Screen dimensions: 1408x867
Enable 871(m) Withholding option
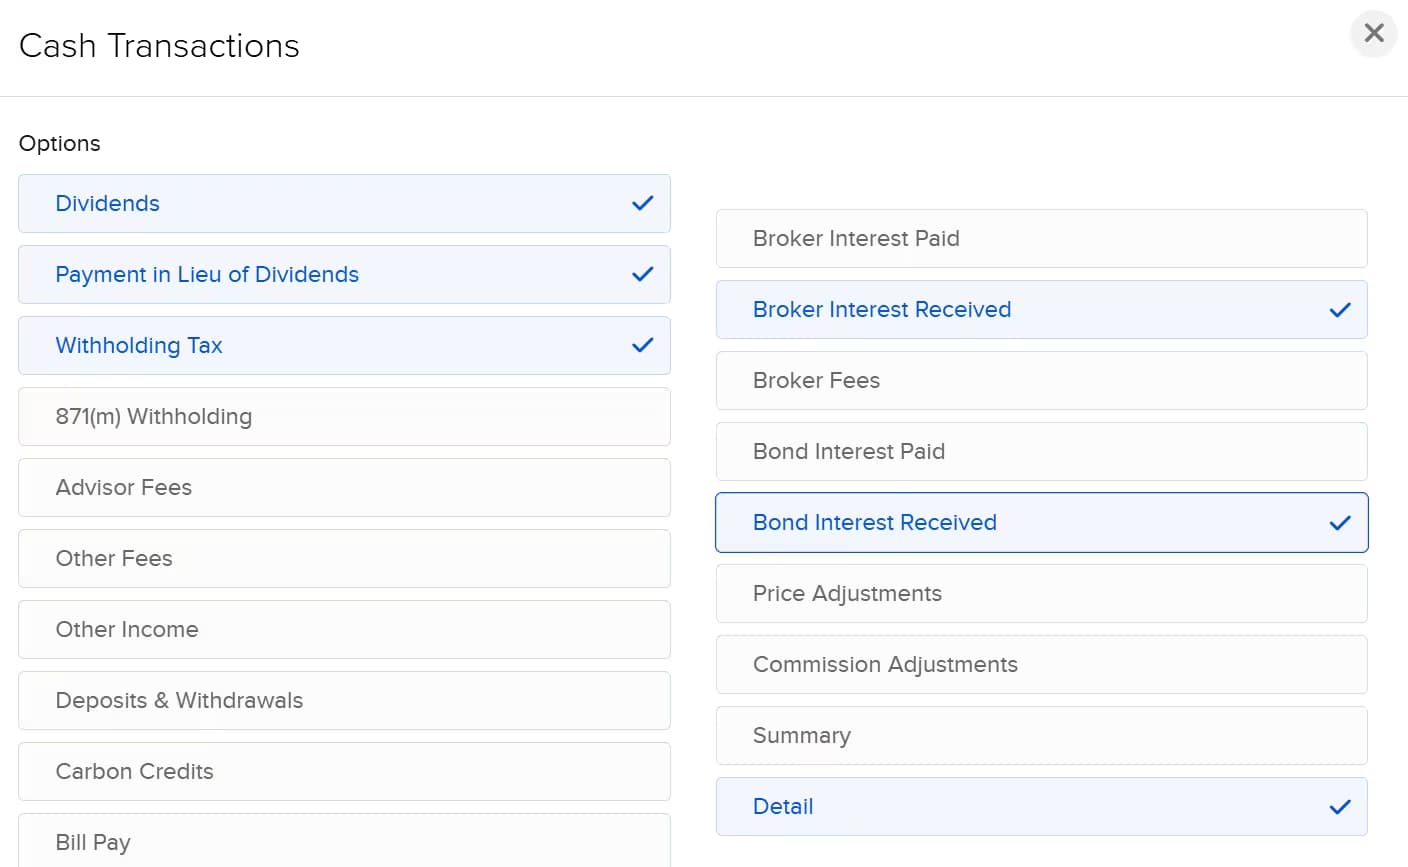coord(344,417)
